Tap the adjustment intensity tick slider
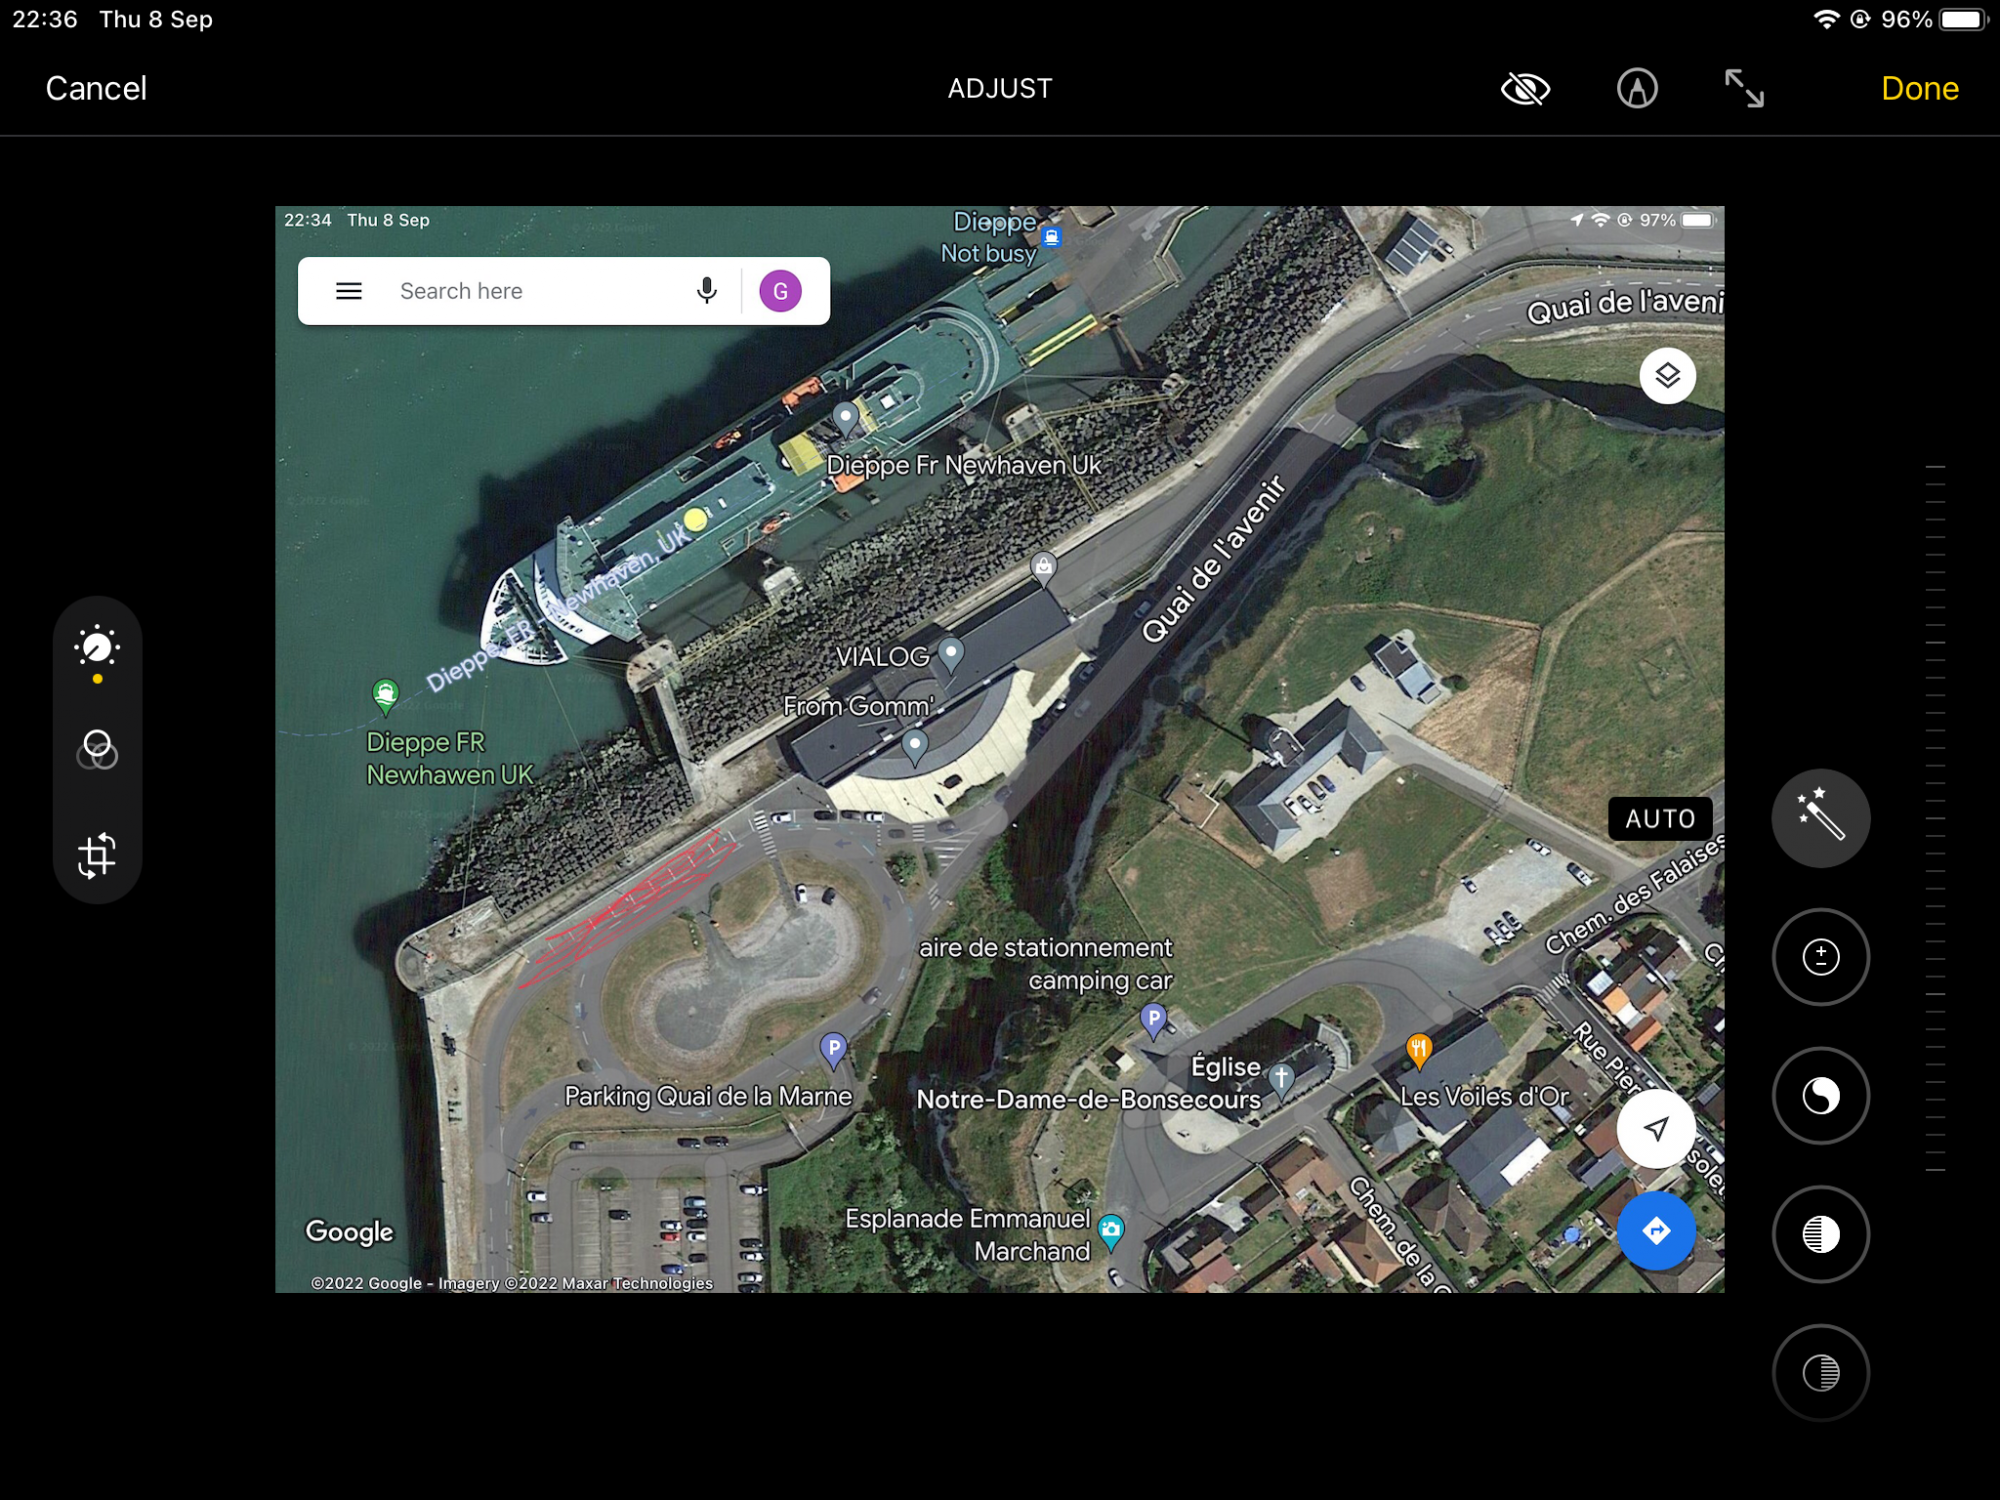This screenshot has width=2000, height=1500. (x=1935, y=818)
